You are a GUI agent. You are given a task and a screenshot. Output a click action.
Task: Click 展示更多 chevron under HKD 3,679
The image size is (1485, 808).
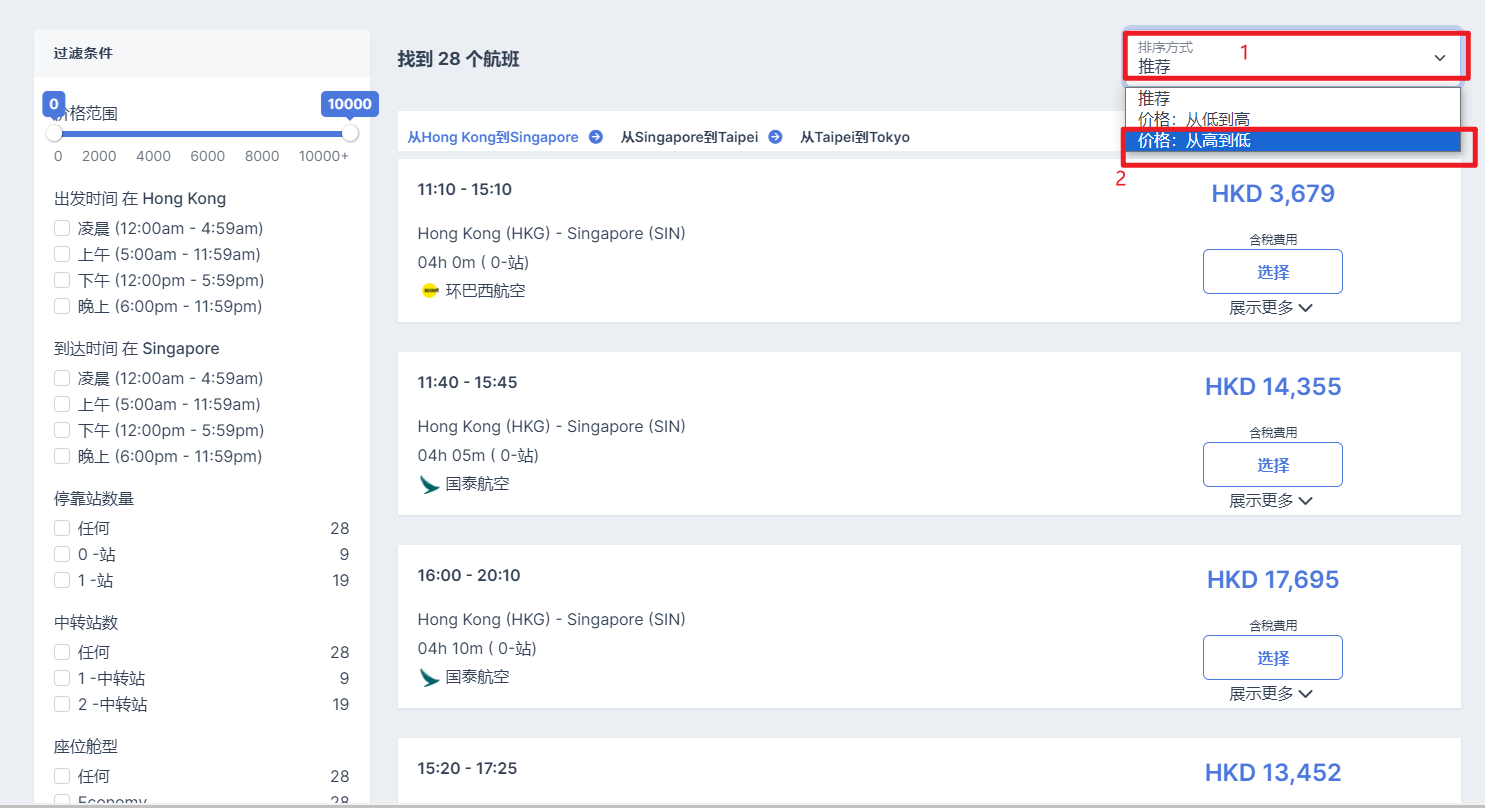(x=1305, y=308)
